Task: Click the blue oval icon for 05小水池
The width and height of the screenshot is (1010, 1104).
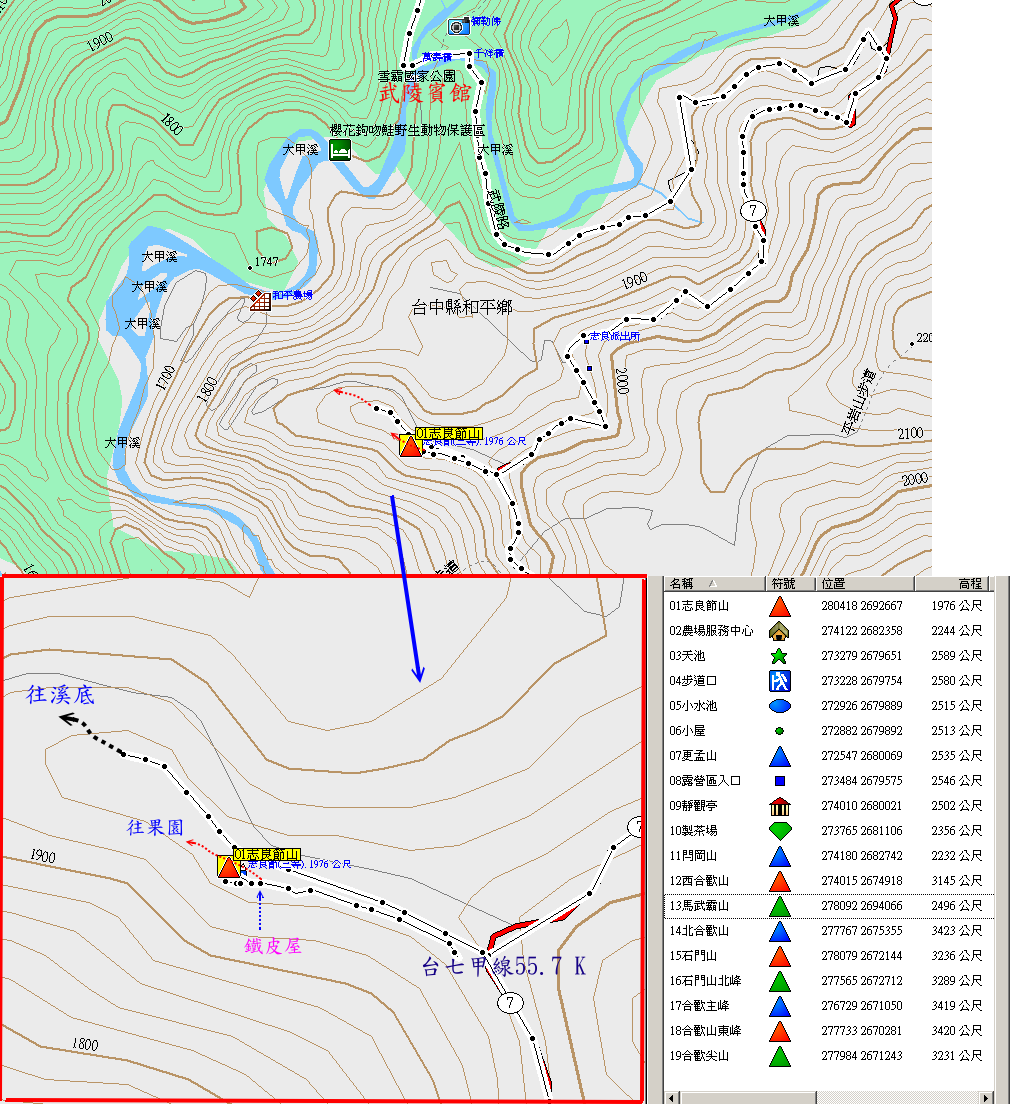Action: click(780, 706)
